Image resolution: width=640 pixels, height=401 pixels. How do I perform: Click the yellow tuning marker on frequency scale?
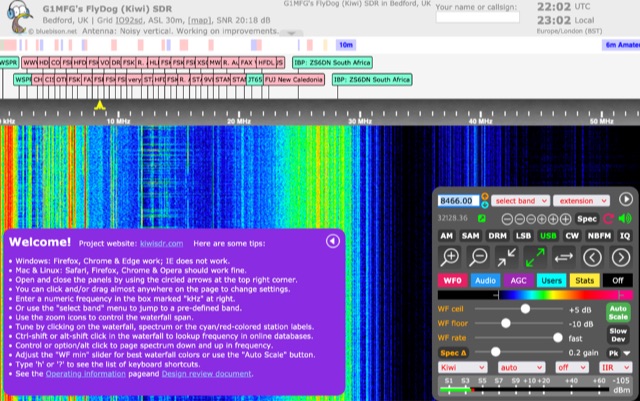click(100, 105)
